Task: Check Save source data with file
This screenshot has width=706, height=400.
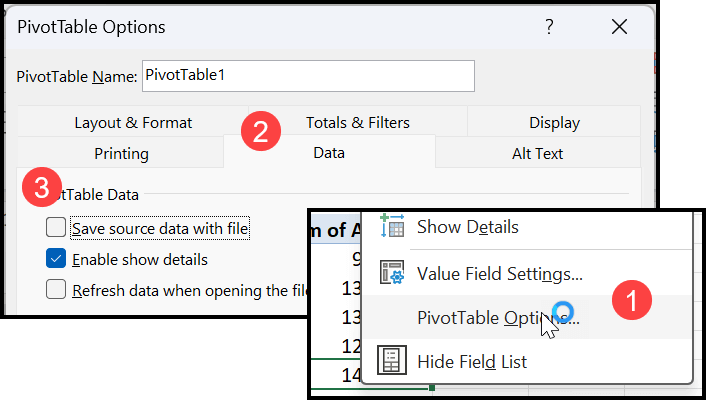Action: 56,227
